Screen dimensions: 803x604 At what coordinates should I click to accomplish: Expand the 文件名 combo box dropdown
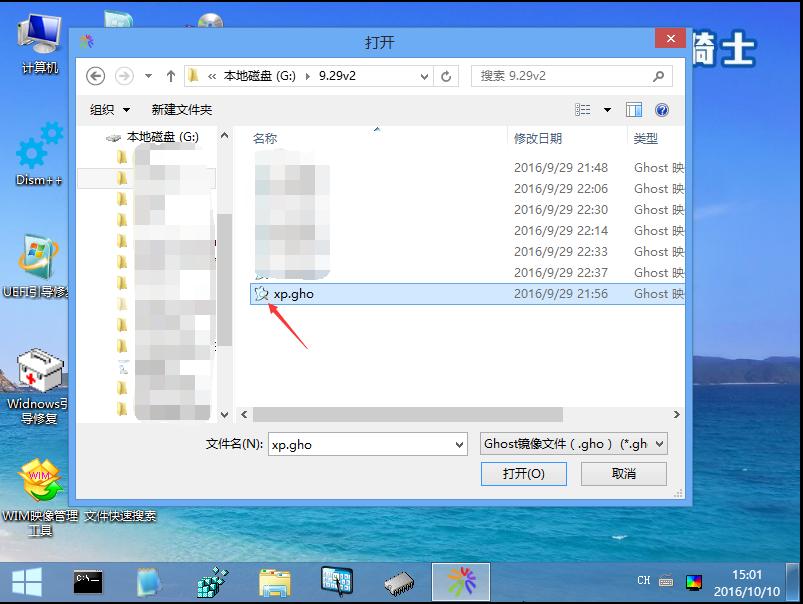(x=458, y=444)
